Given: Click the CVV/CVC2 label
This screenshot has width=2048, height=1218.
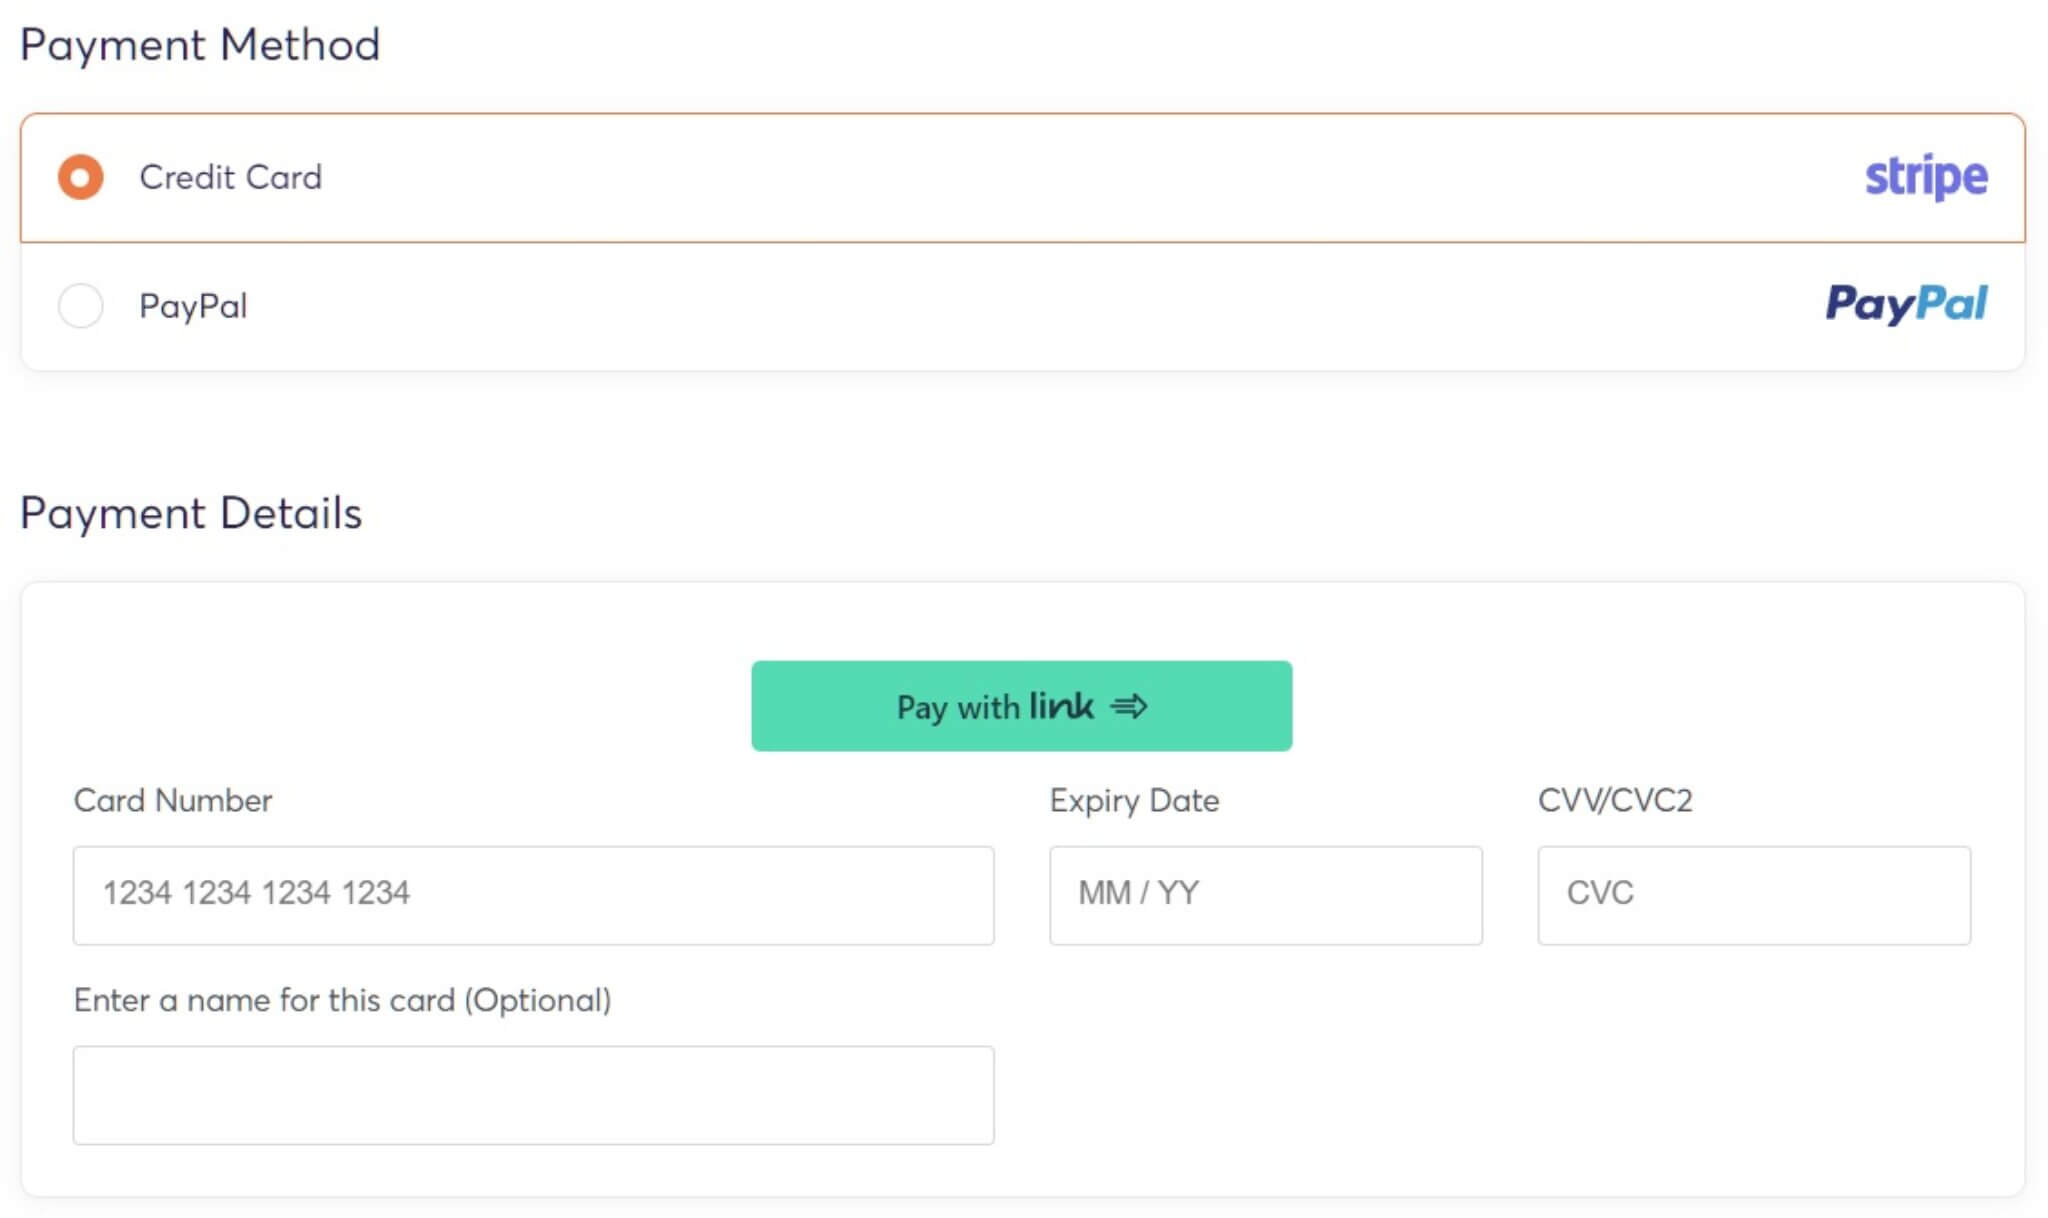Looking at the screenshot, I should (x=1615, y=800).
